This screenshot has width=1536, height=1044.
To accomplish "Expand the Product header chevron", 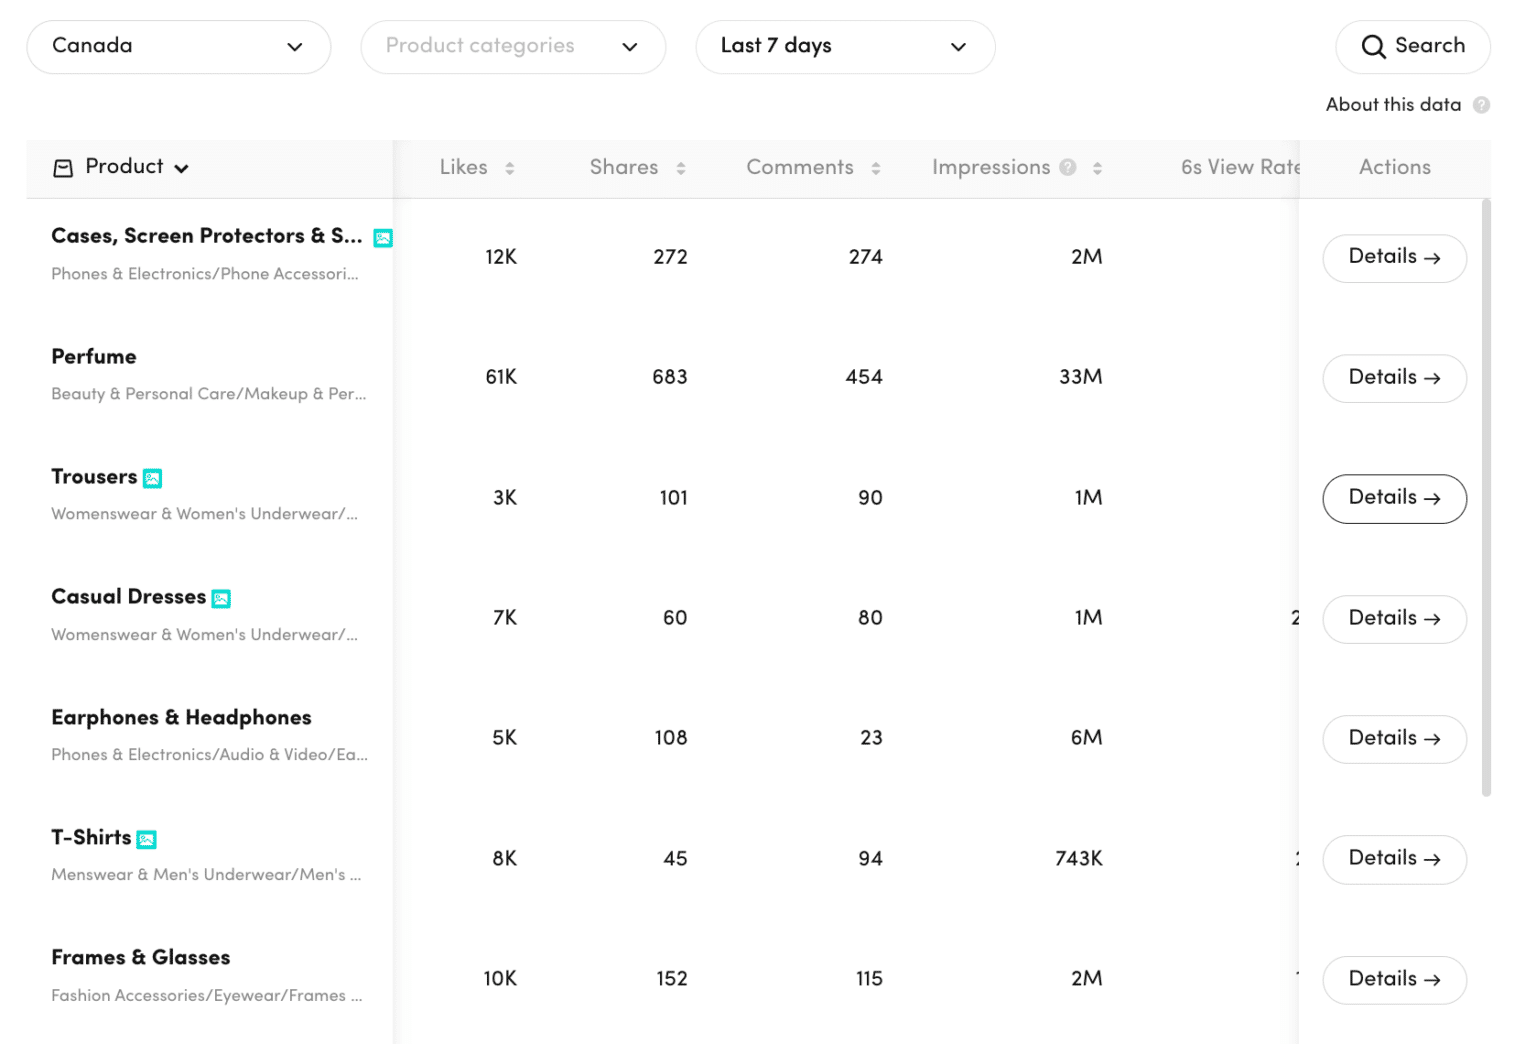I will pos(183,167).
